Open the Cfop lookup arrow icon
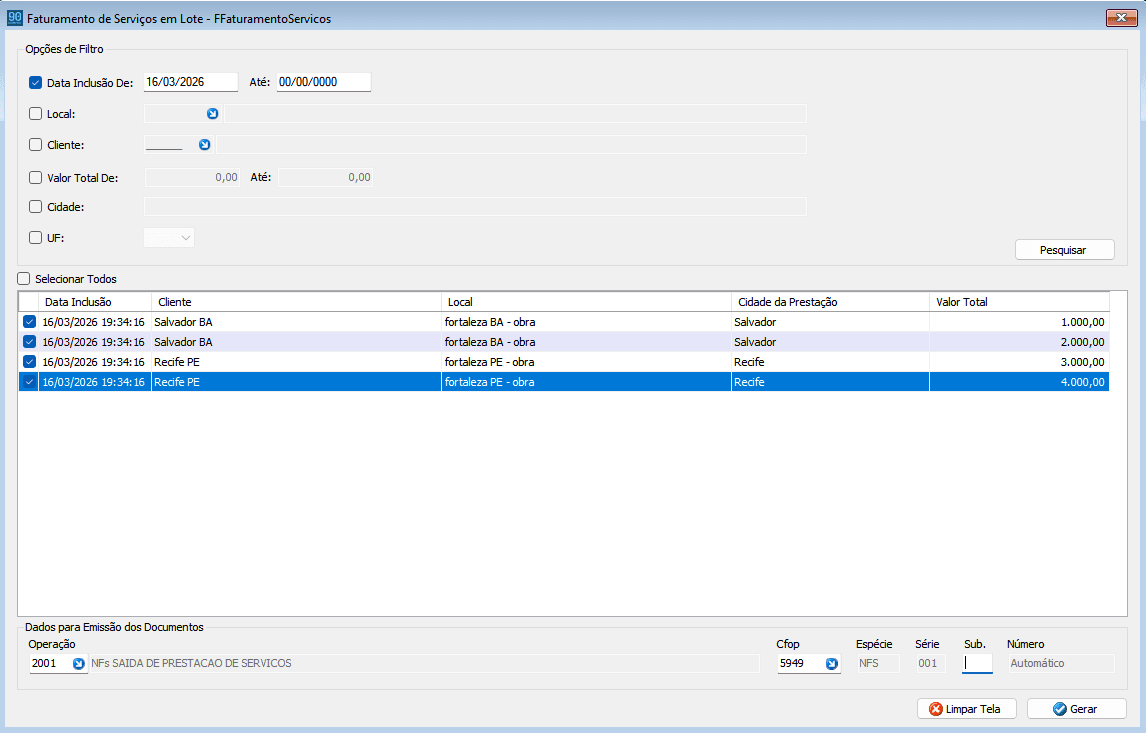The height and width of the screenshot is (733, 1146). (832, 664)
